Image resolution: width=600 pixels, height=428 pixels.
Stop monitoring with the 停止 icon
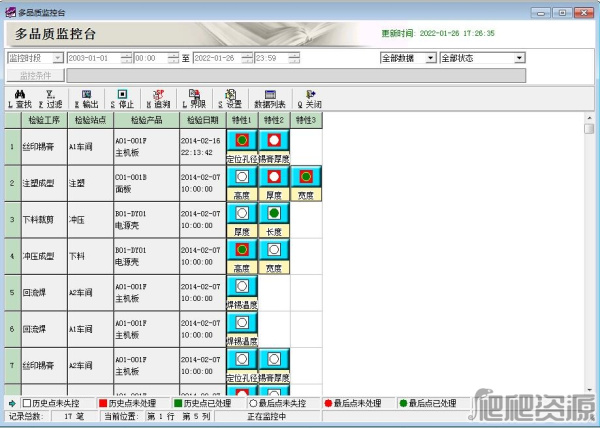[122, 94]
